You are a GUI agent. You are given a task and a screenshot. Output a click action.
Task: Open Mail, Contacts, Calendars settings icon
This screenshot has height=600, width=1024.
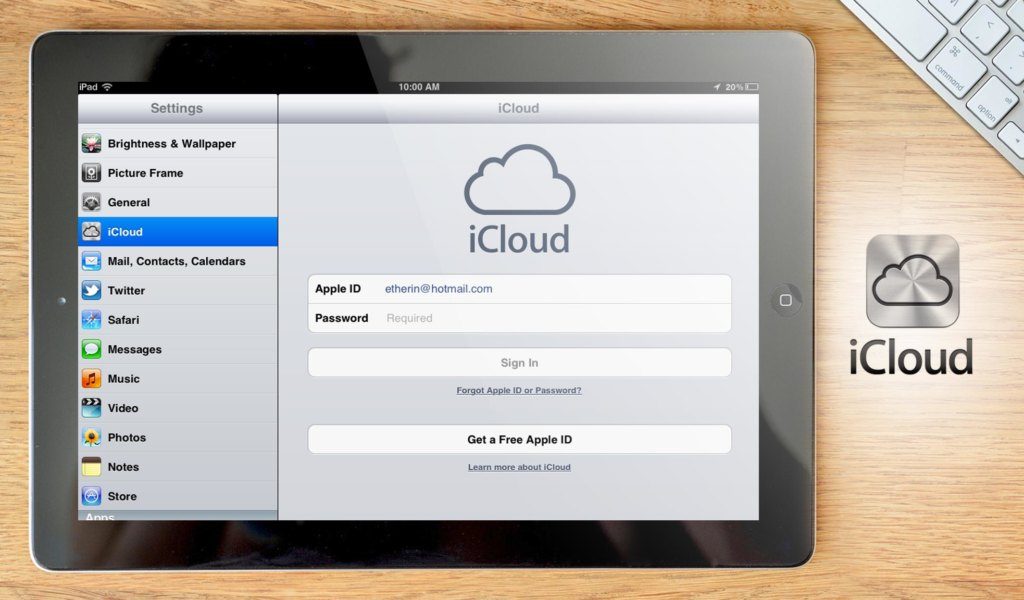92,261
